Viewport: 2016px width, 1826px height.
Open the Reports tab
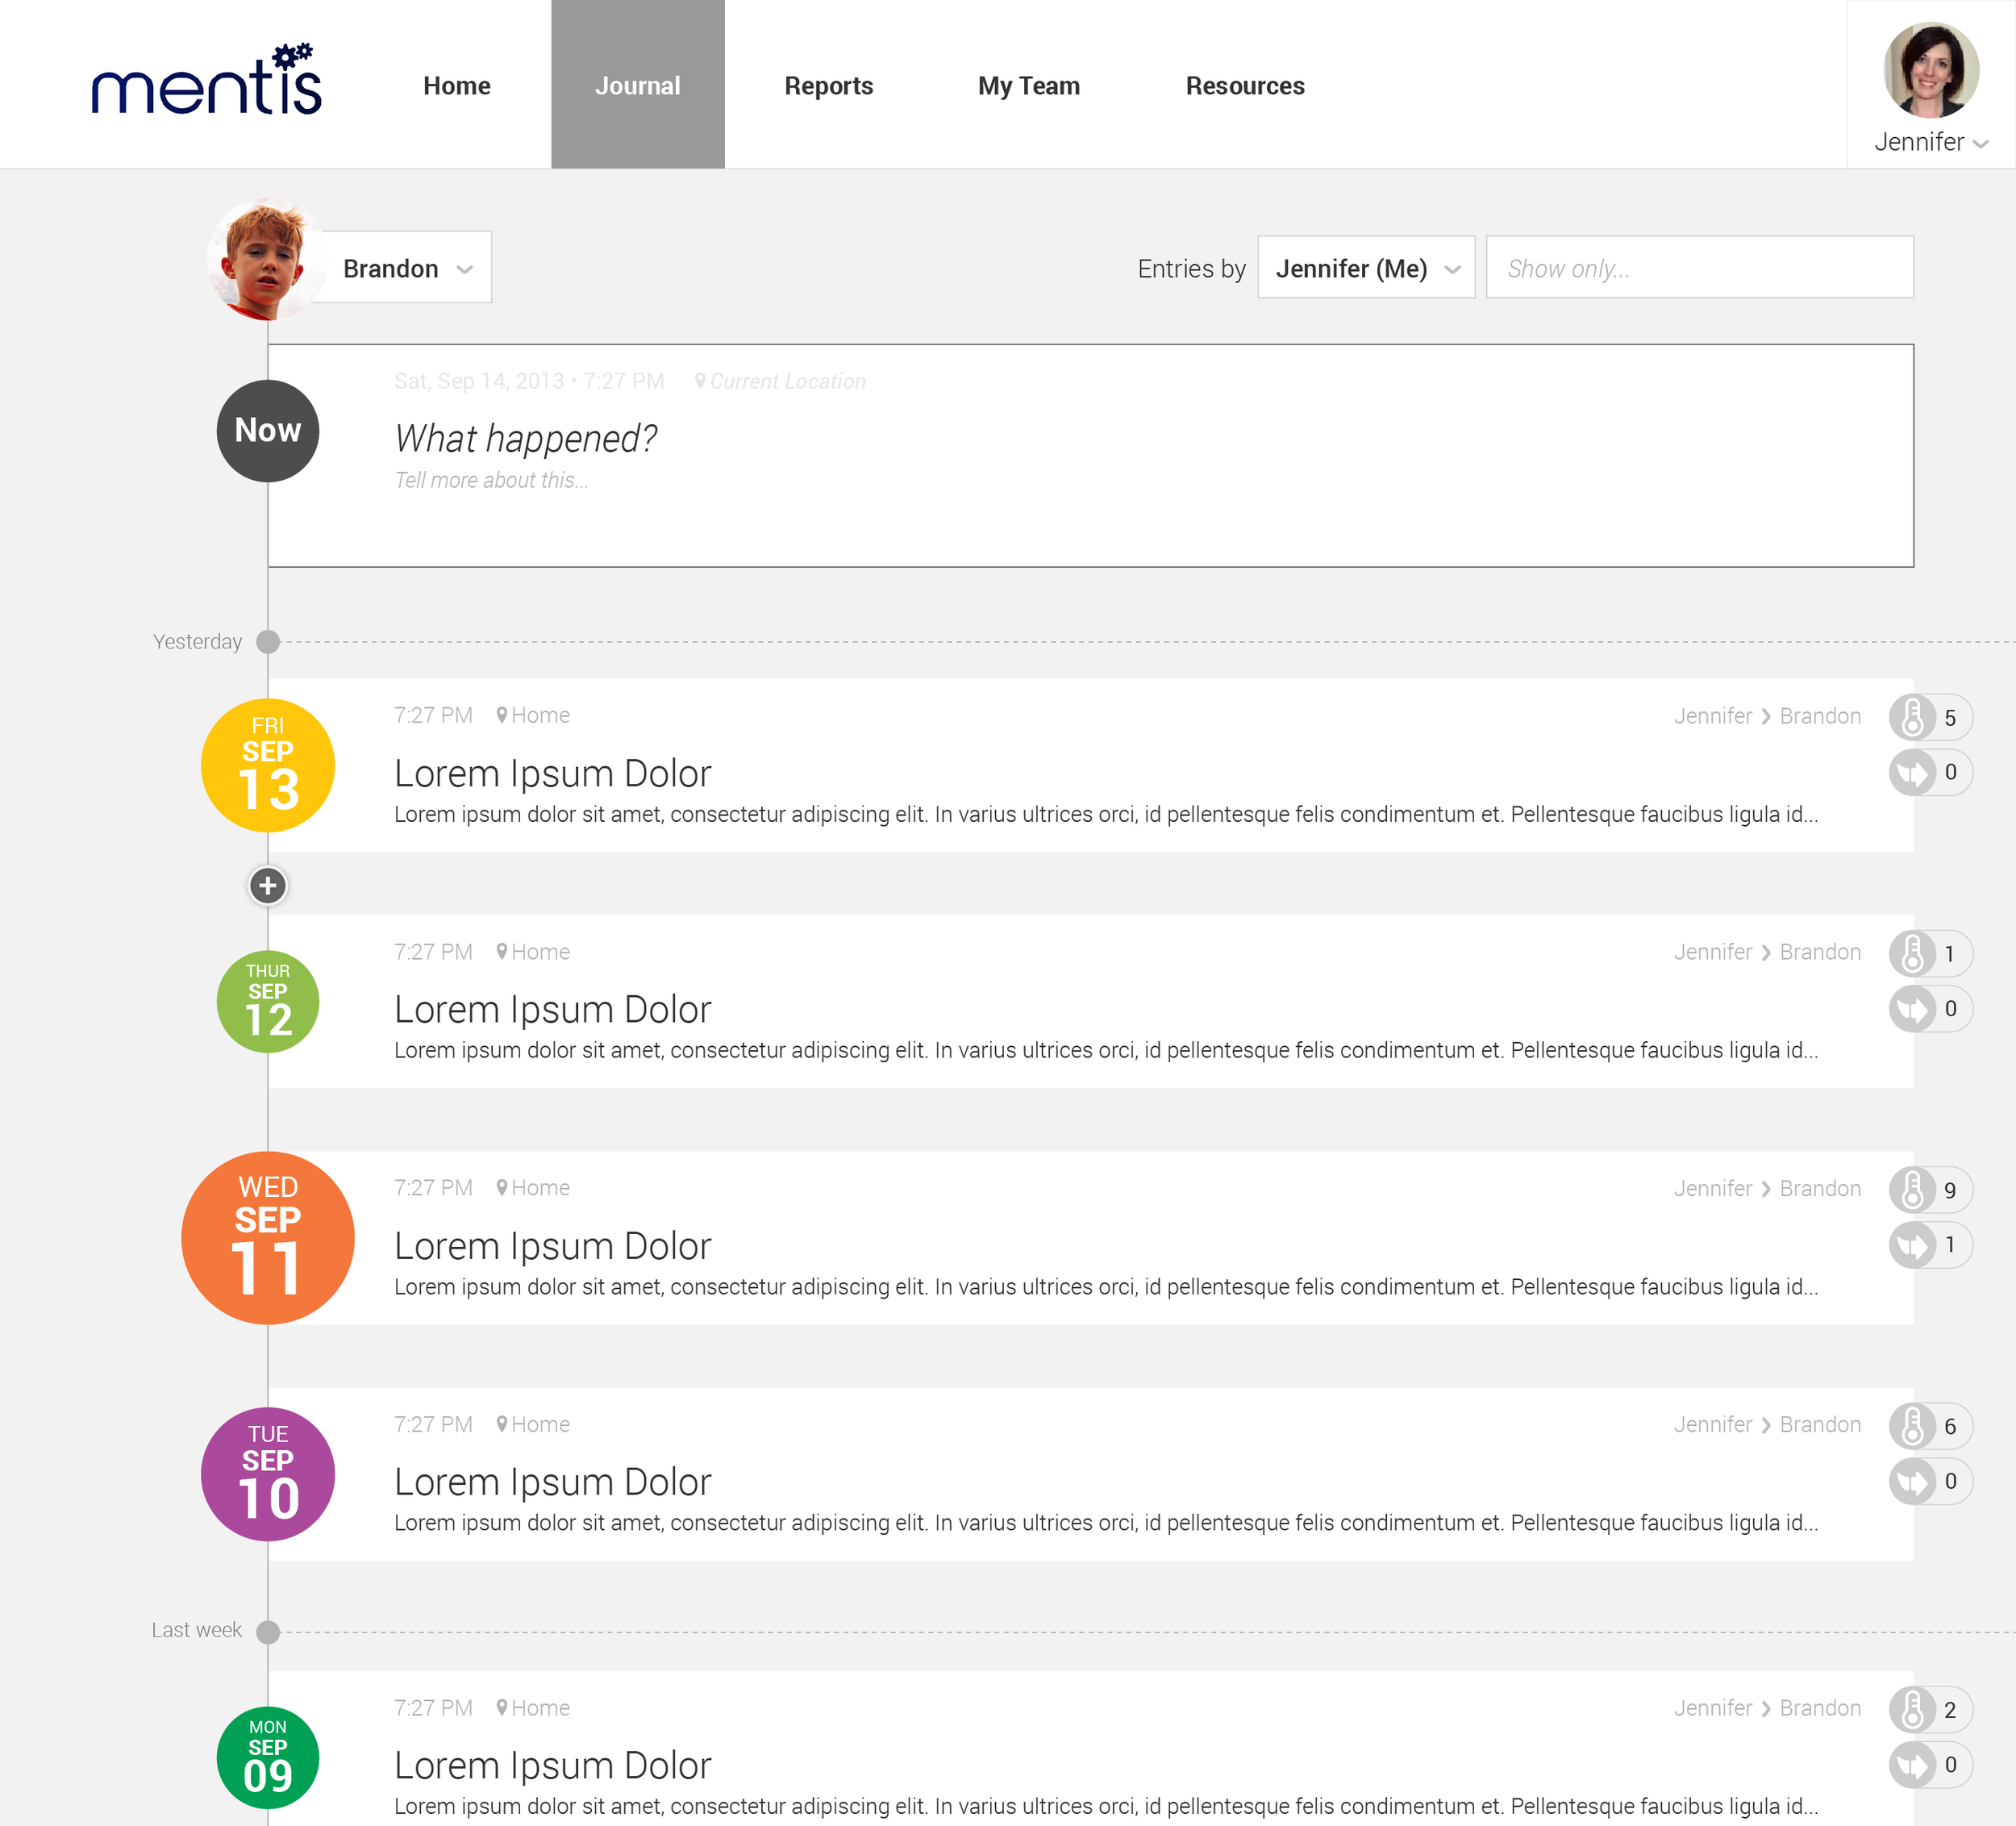(828, 86)
